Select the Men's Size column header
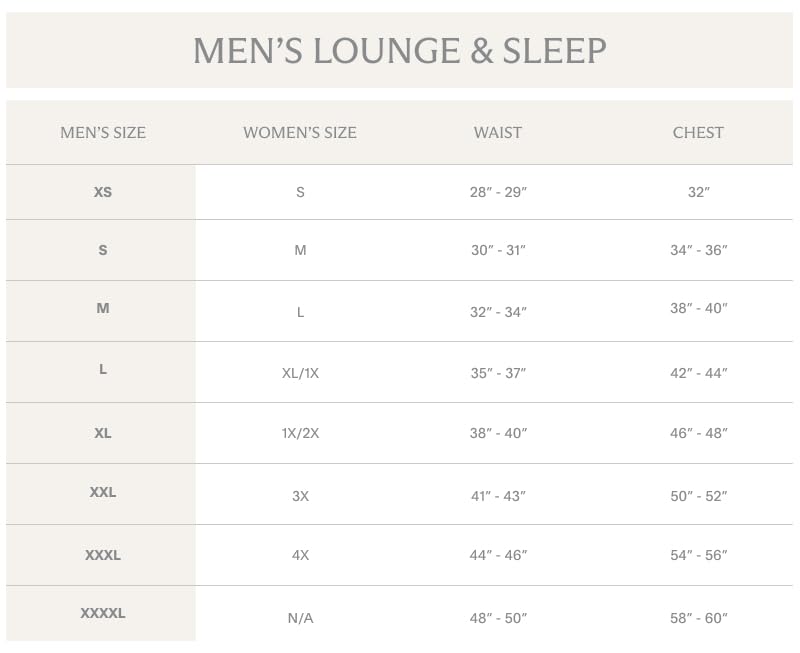 pos(103,132)
